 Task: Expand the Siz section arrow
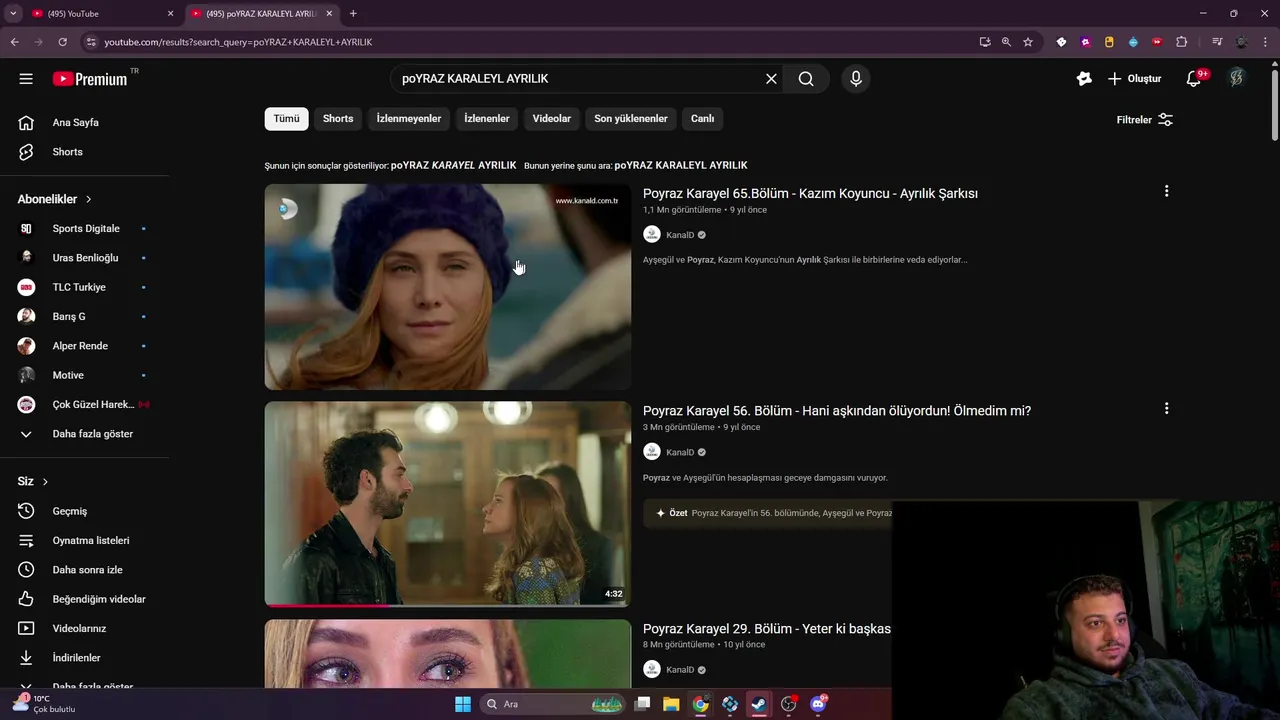tap(45, 482)
